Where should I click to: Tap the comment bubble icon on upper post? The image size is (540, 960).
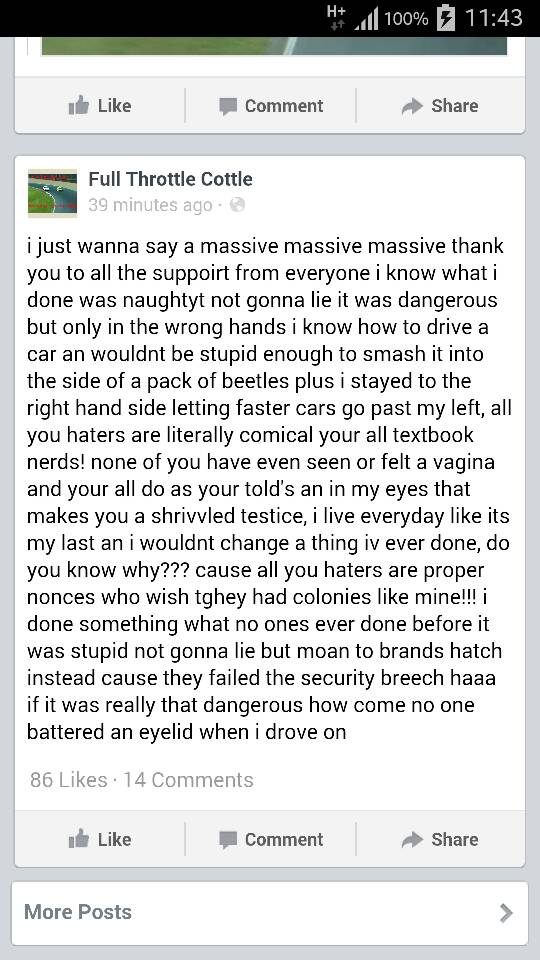(x=228, y=107)
